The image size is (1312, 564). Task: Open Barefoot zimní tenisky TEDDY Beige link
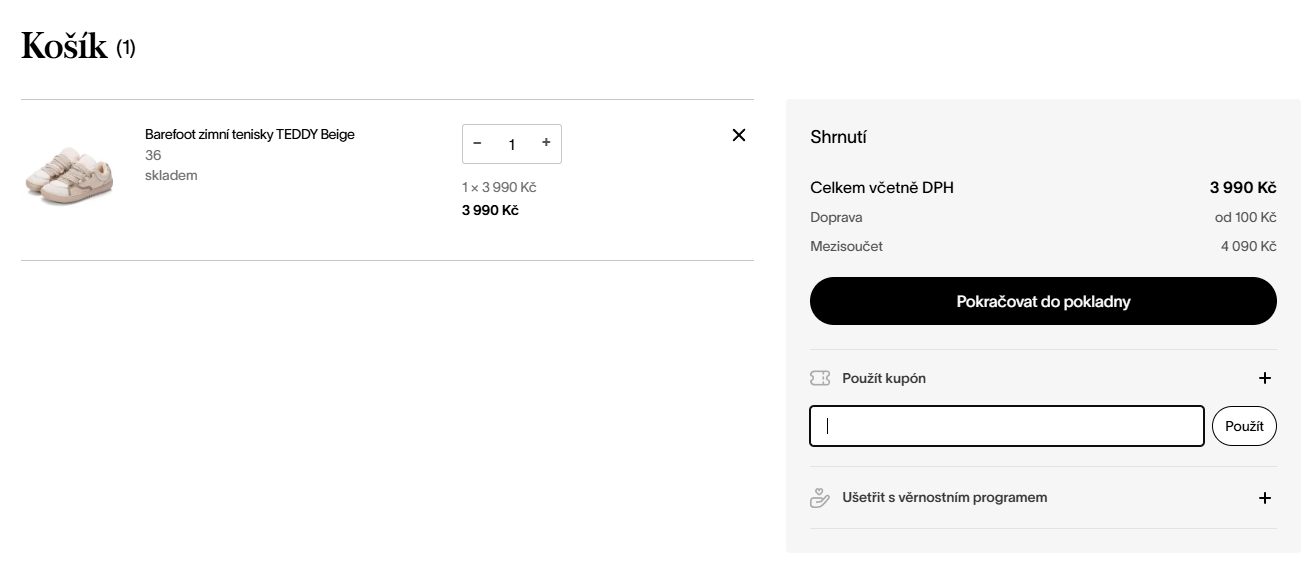249,134
